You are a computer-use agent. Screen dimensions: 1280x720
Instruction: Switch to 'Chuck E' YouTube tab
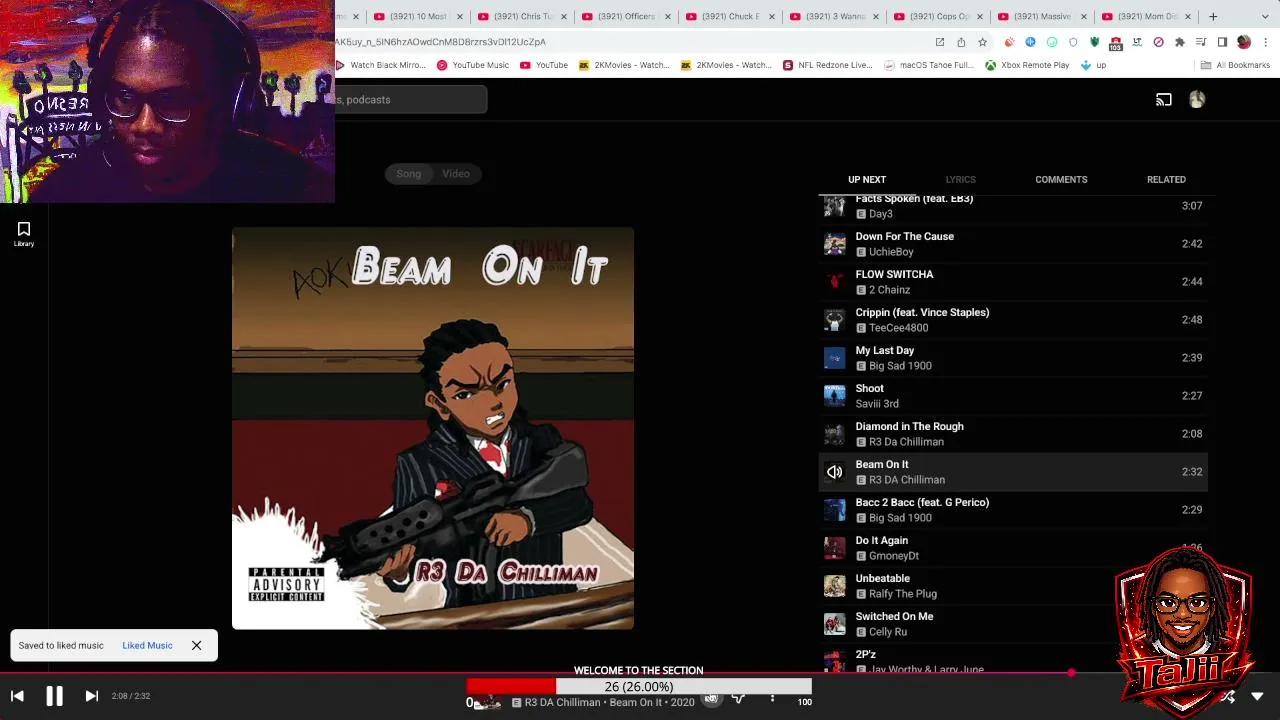[x=728, y=16]
